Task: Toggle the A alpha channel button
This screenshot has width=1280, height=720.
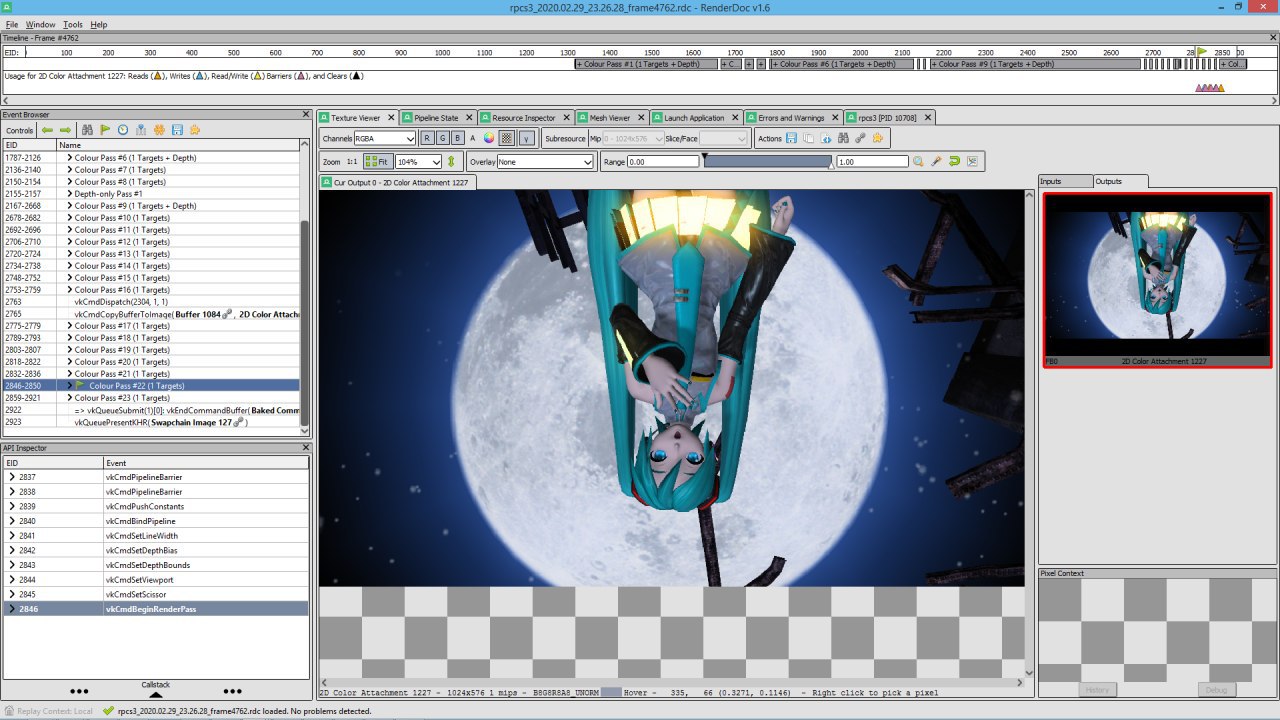Action: [x=473, y=138]
